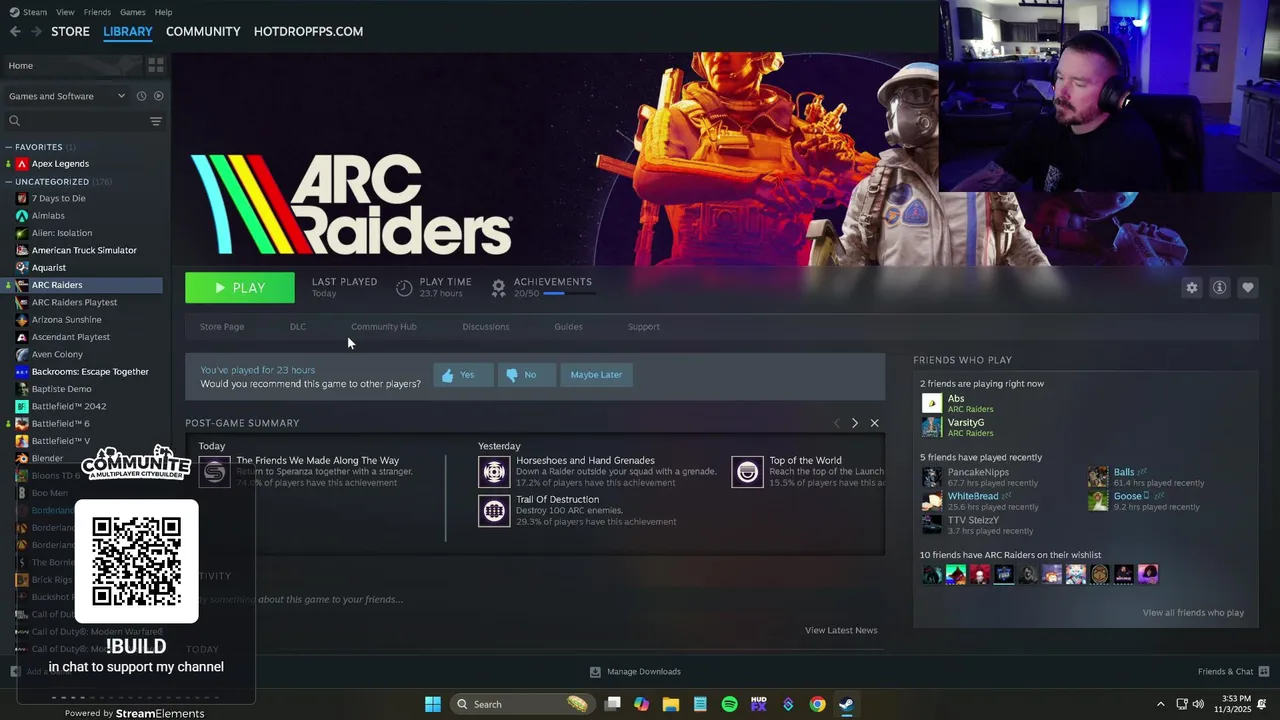
Task: Go back with the back arrow
Action: (15, 32)
